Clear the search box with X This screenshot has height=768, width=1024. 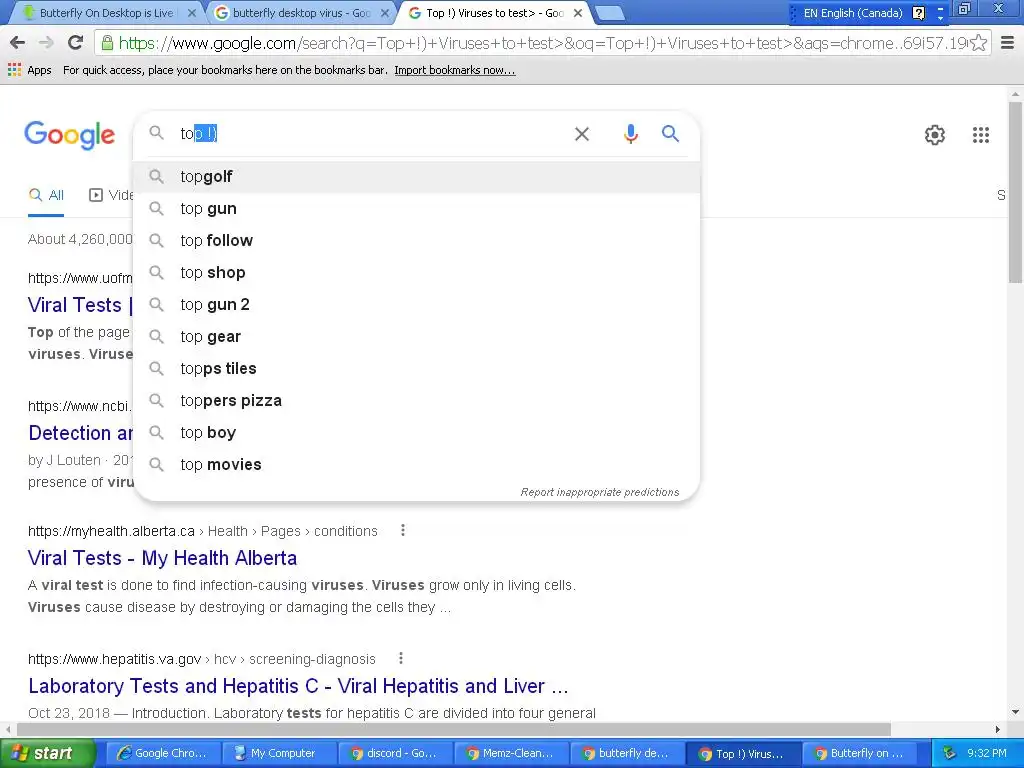(x=582, y=134)
